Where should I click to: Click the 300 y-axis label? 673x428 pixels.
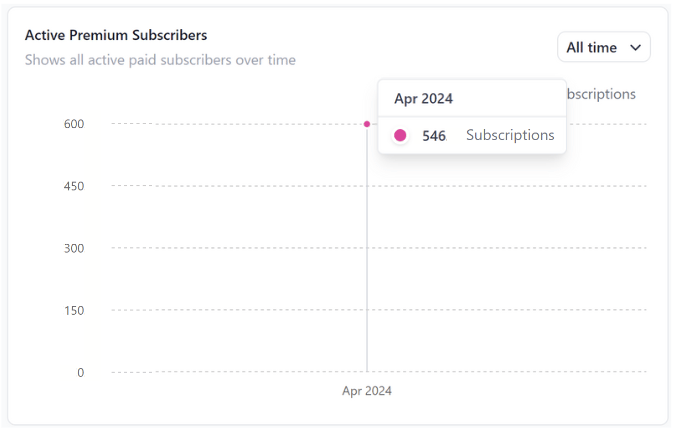74,248
